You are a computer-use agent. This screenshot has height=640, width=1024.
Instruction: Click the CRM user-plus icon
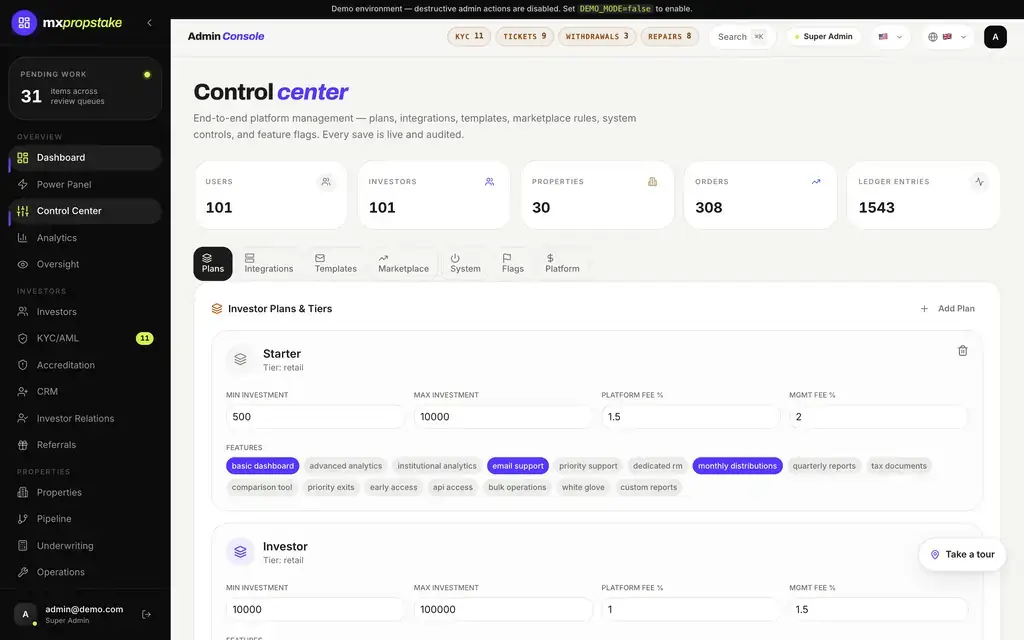23,392
